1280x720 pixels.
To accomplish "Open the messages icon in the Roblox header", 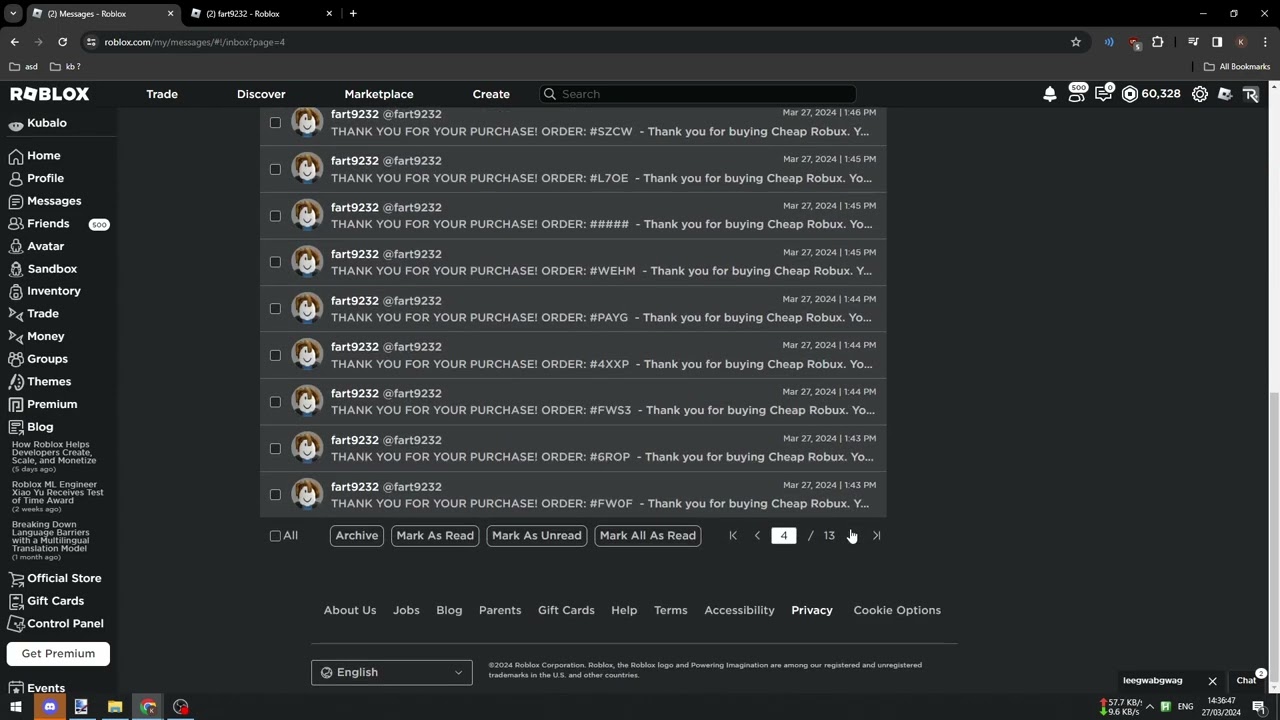I will (1103, 94).
